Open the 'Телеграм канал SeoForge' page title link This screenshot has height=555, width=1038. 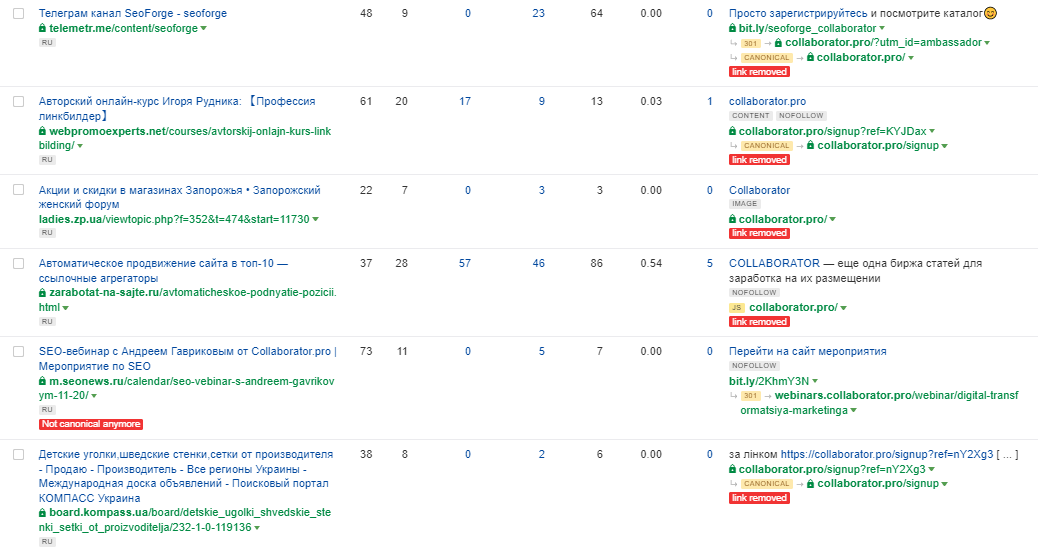point(119,14)
